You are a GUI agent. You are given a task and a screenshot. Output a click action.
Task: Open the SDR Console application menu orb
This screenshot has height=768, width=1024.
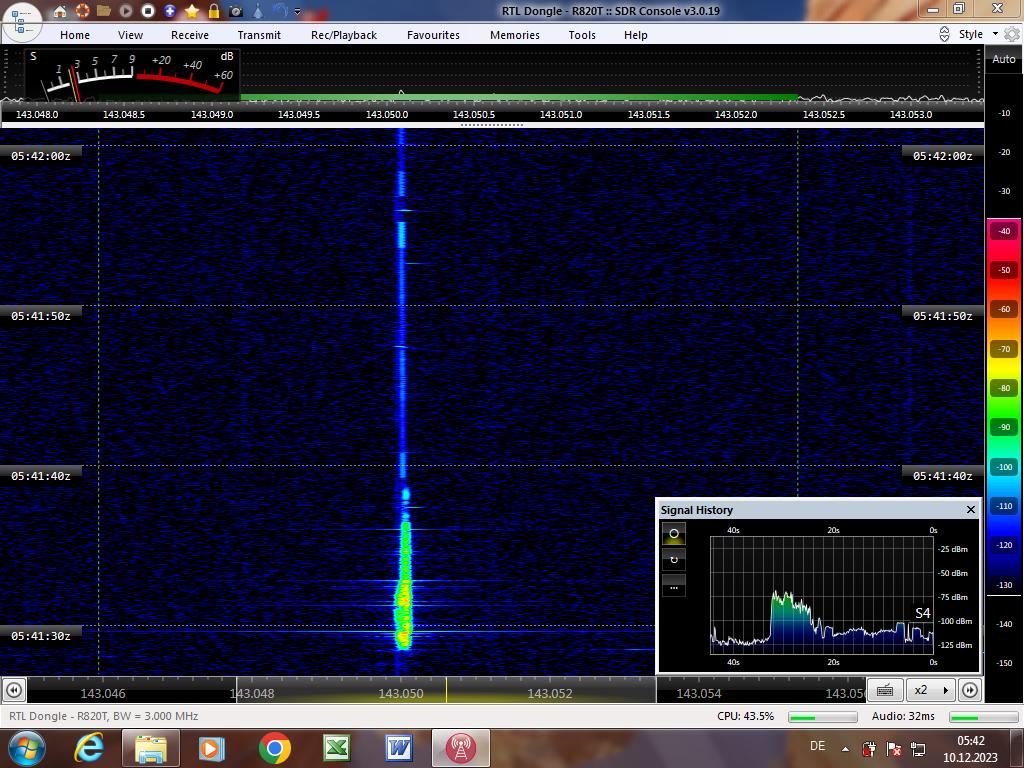[22, 21]
